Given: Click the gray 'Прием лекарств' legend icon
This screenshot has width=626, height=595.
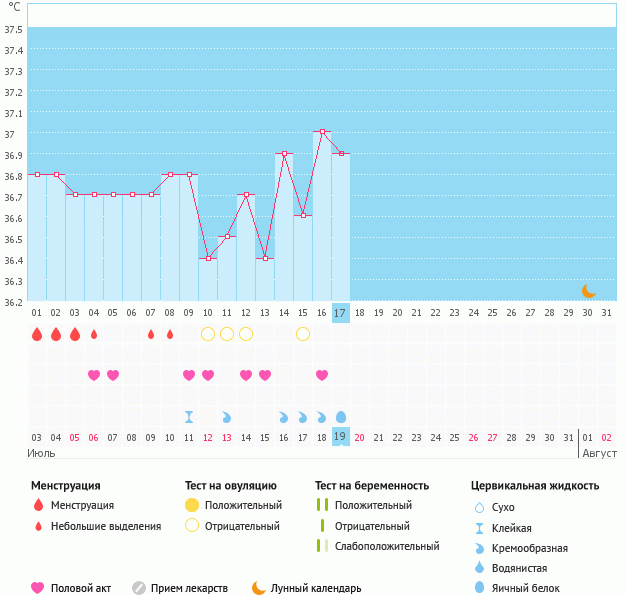Looking at the screenshot, I should pos(139,588).
